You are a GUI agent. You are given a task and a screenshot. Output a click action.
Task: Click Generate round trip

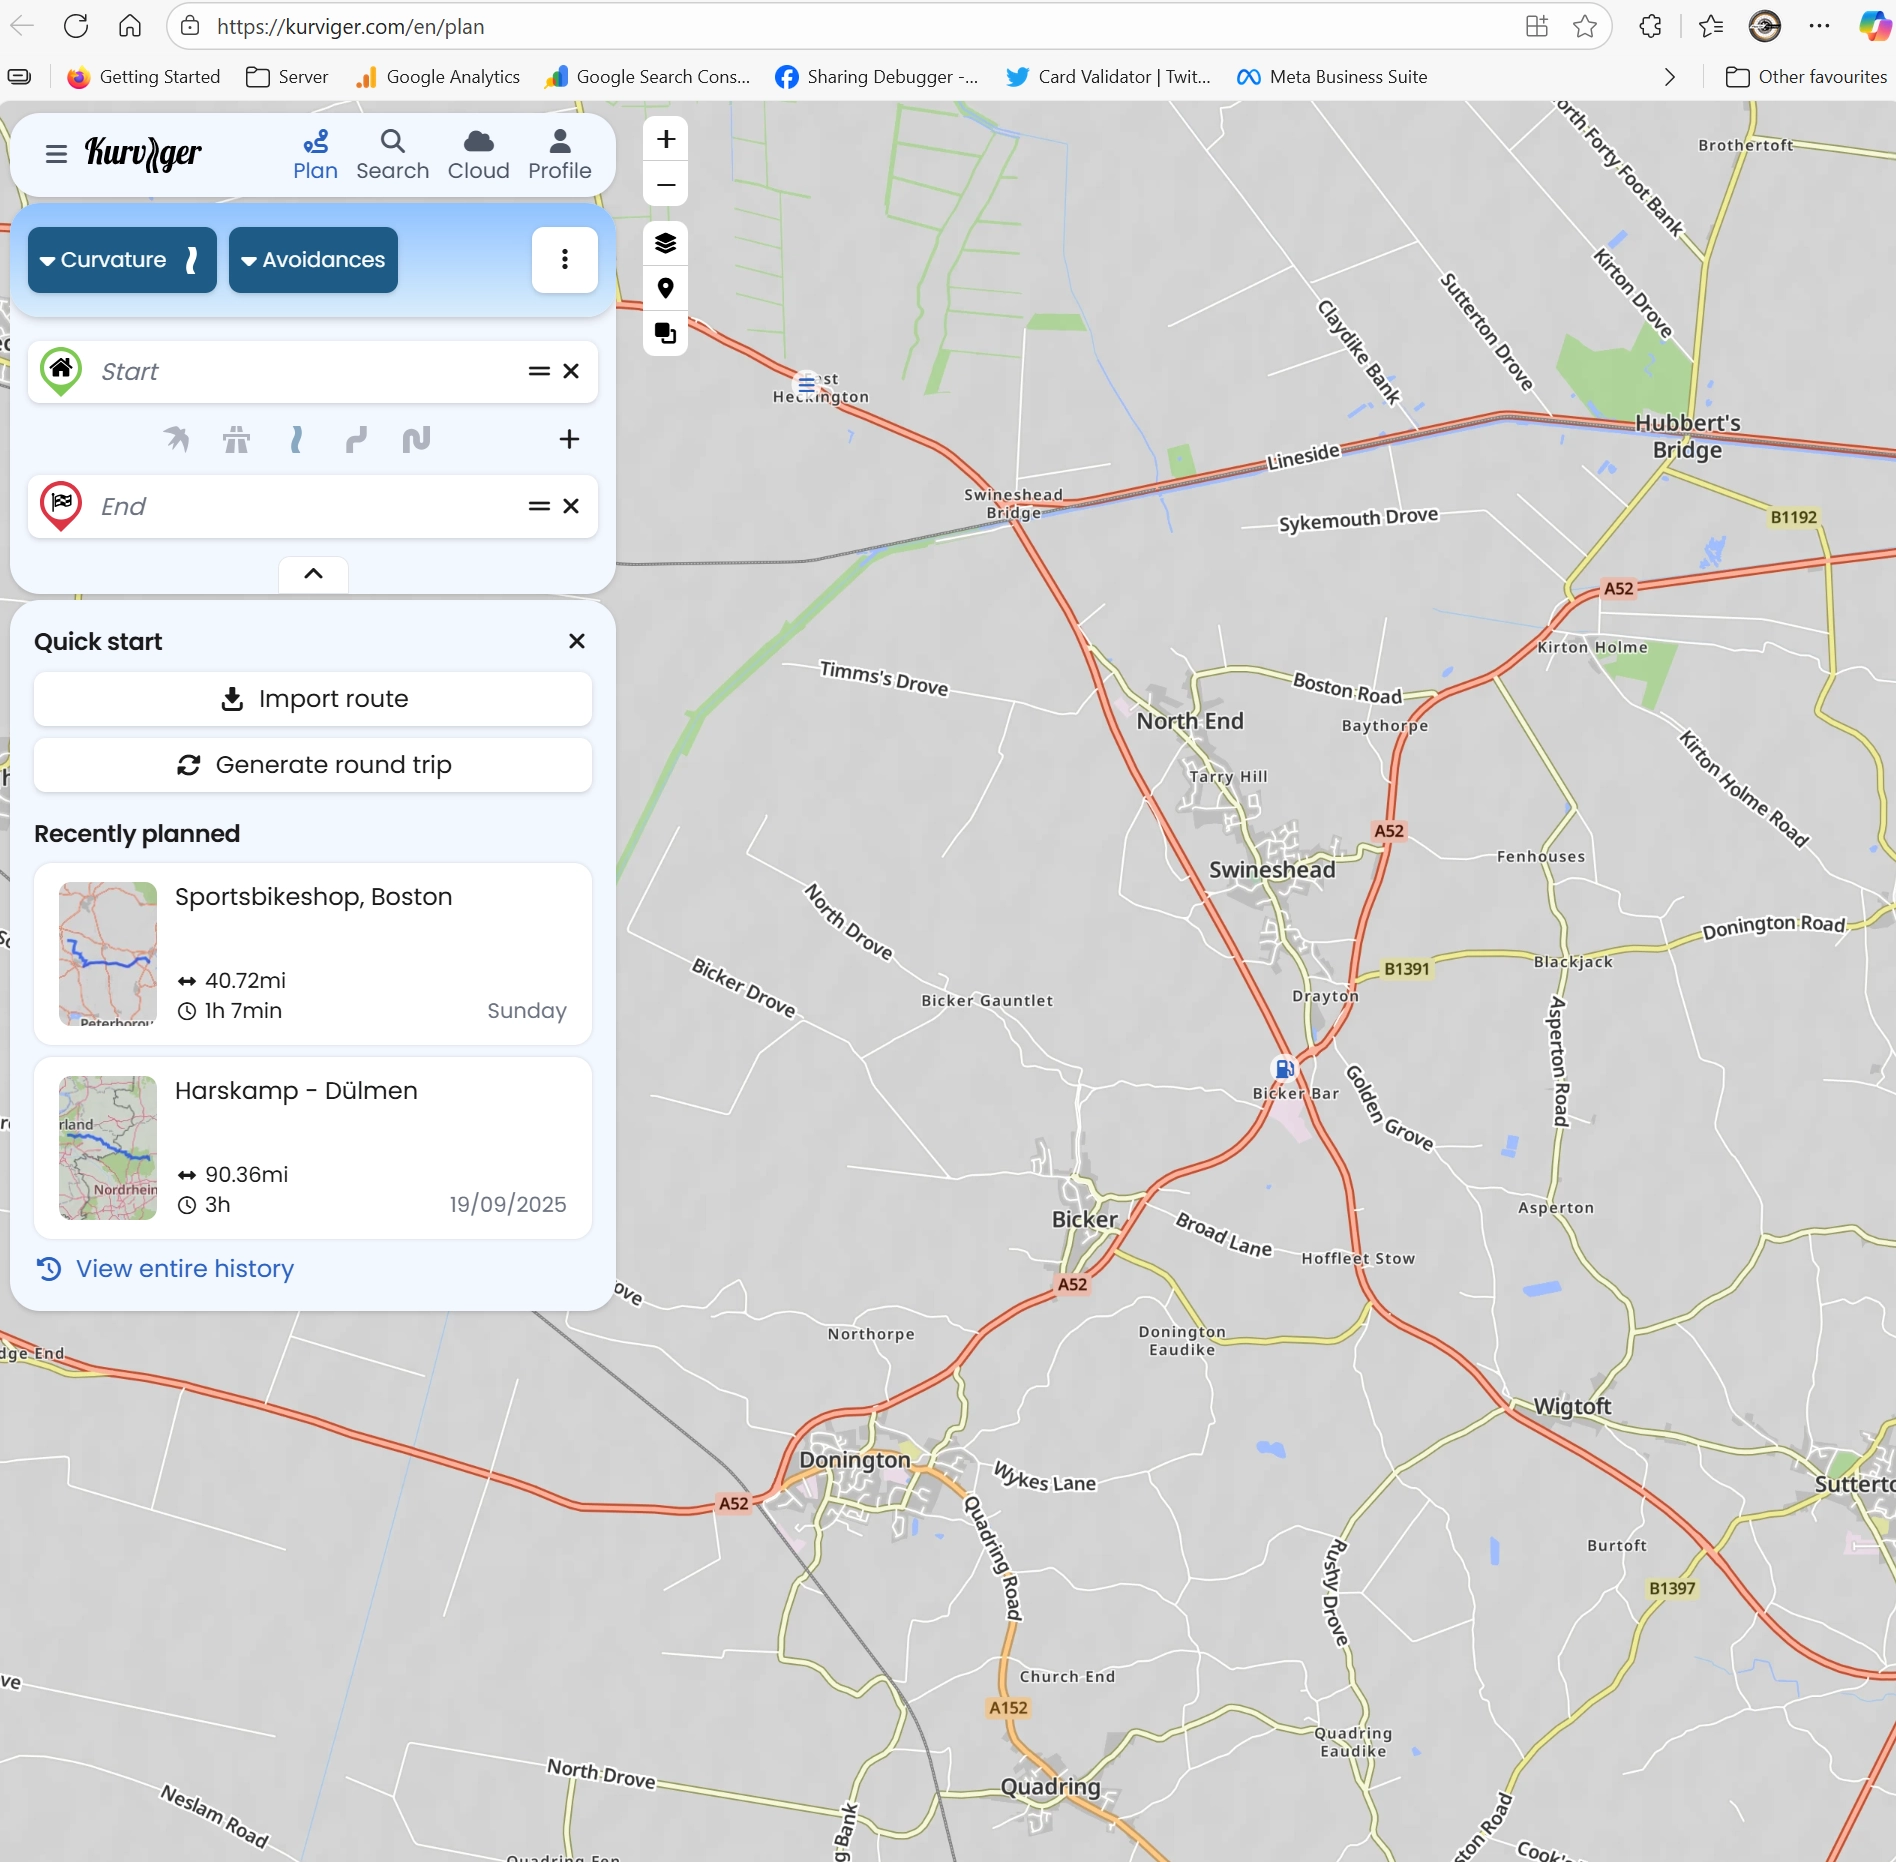tap(313, 765)
